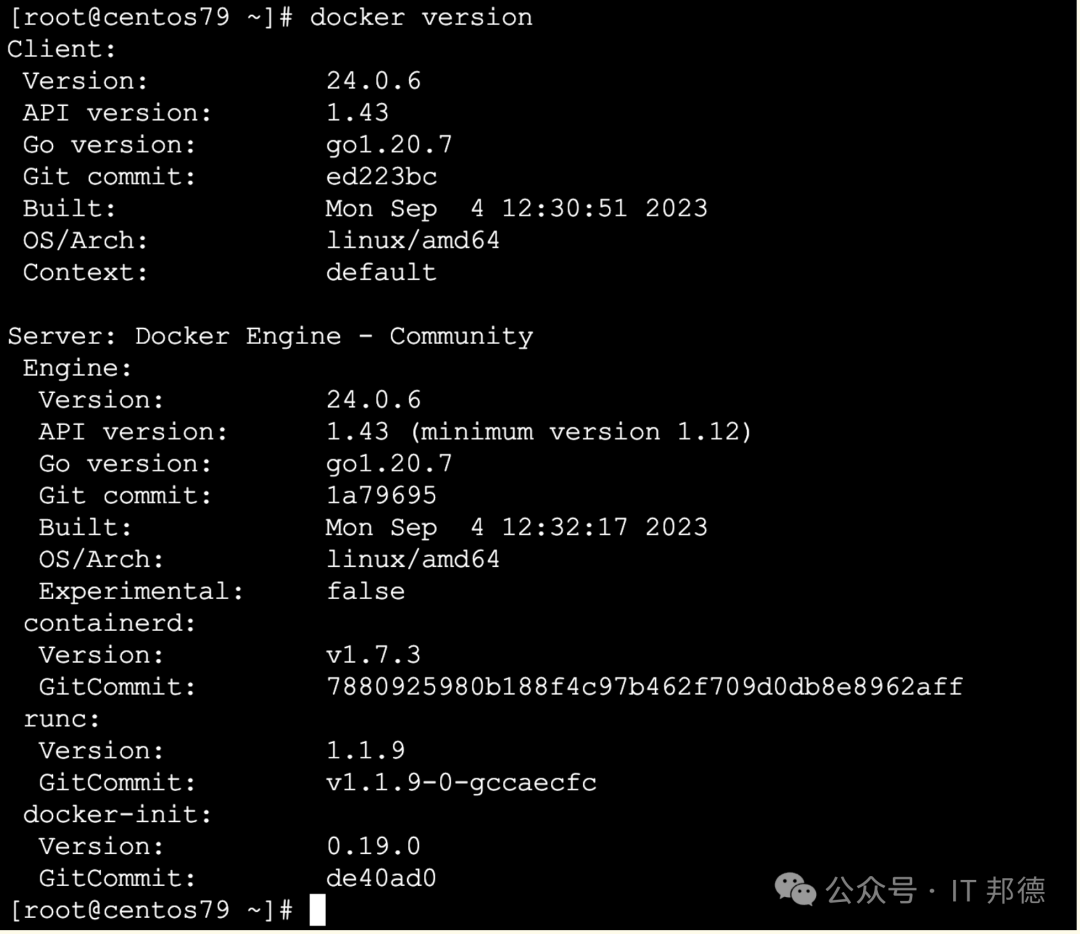
Task: Click the terminal cursor block at the last prompt
Action: (x=318, y=910)
